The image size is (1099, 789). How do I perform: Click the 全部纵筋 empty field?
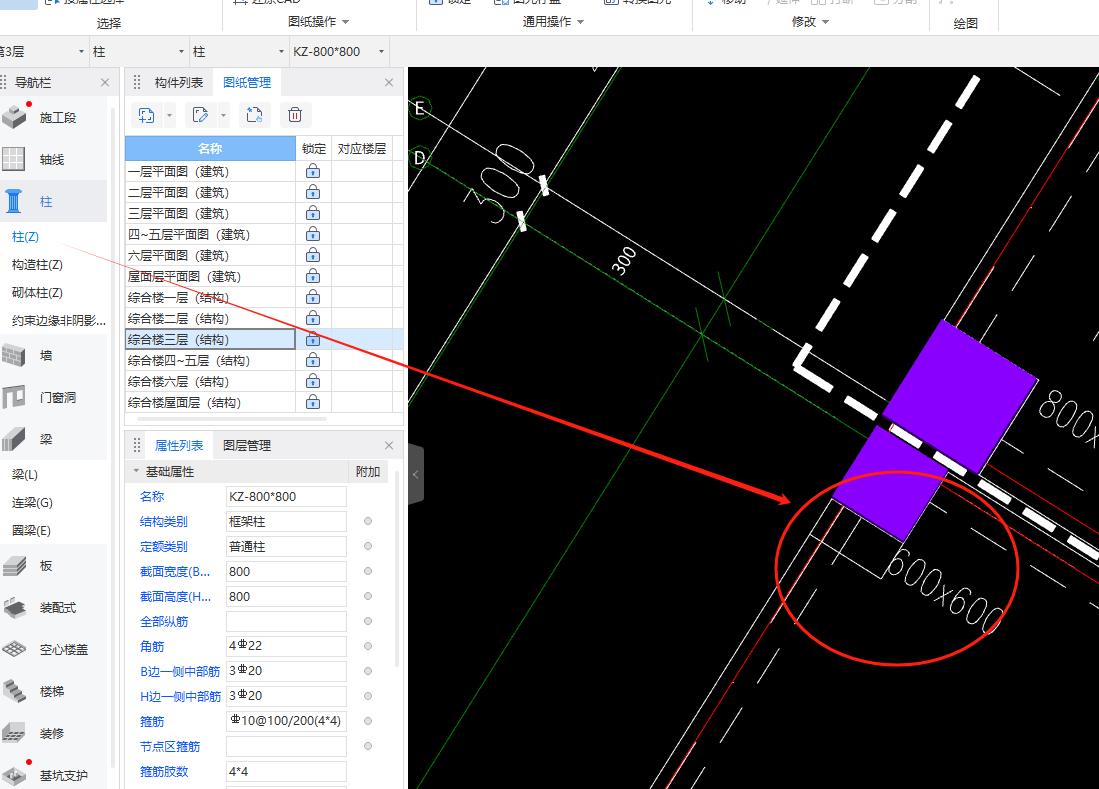286,622
